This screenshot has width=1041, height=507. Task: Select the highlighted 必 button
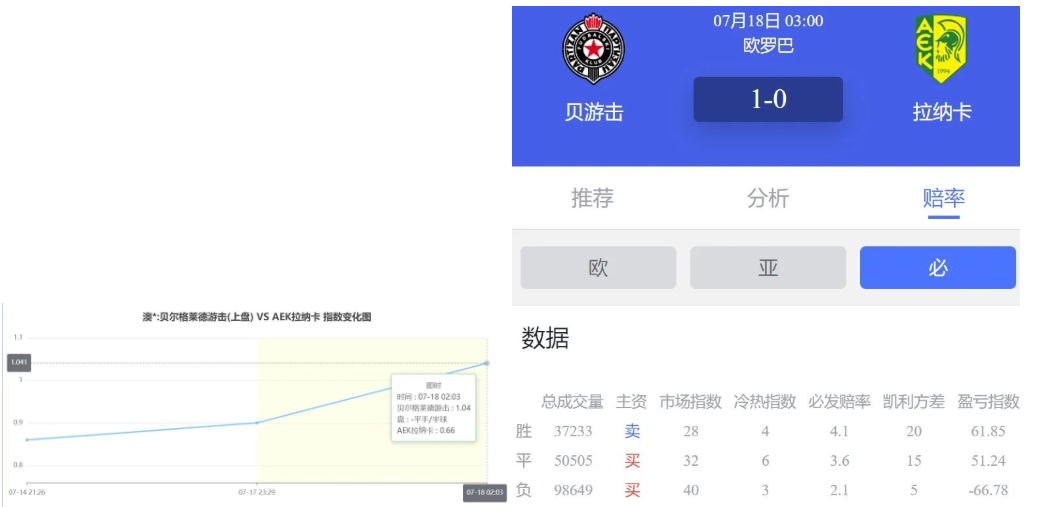[937, 268]
